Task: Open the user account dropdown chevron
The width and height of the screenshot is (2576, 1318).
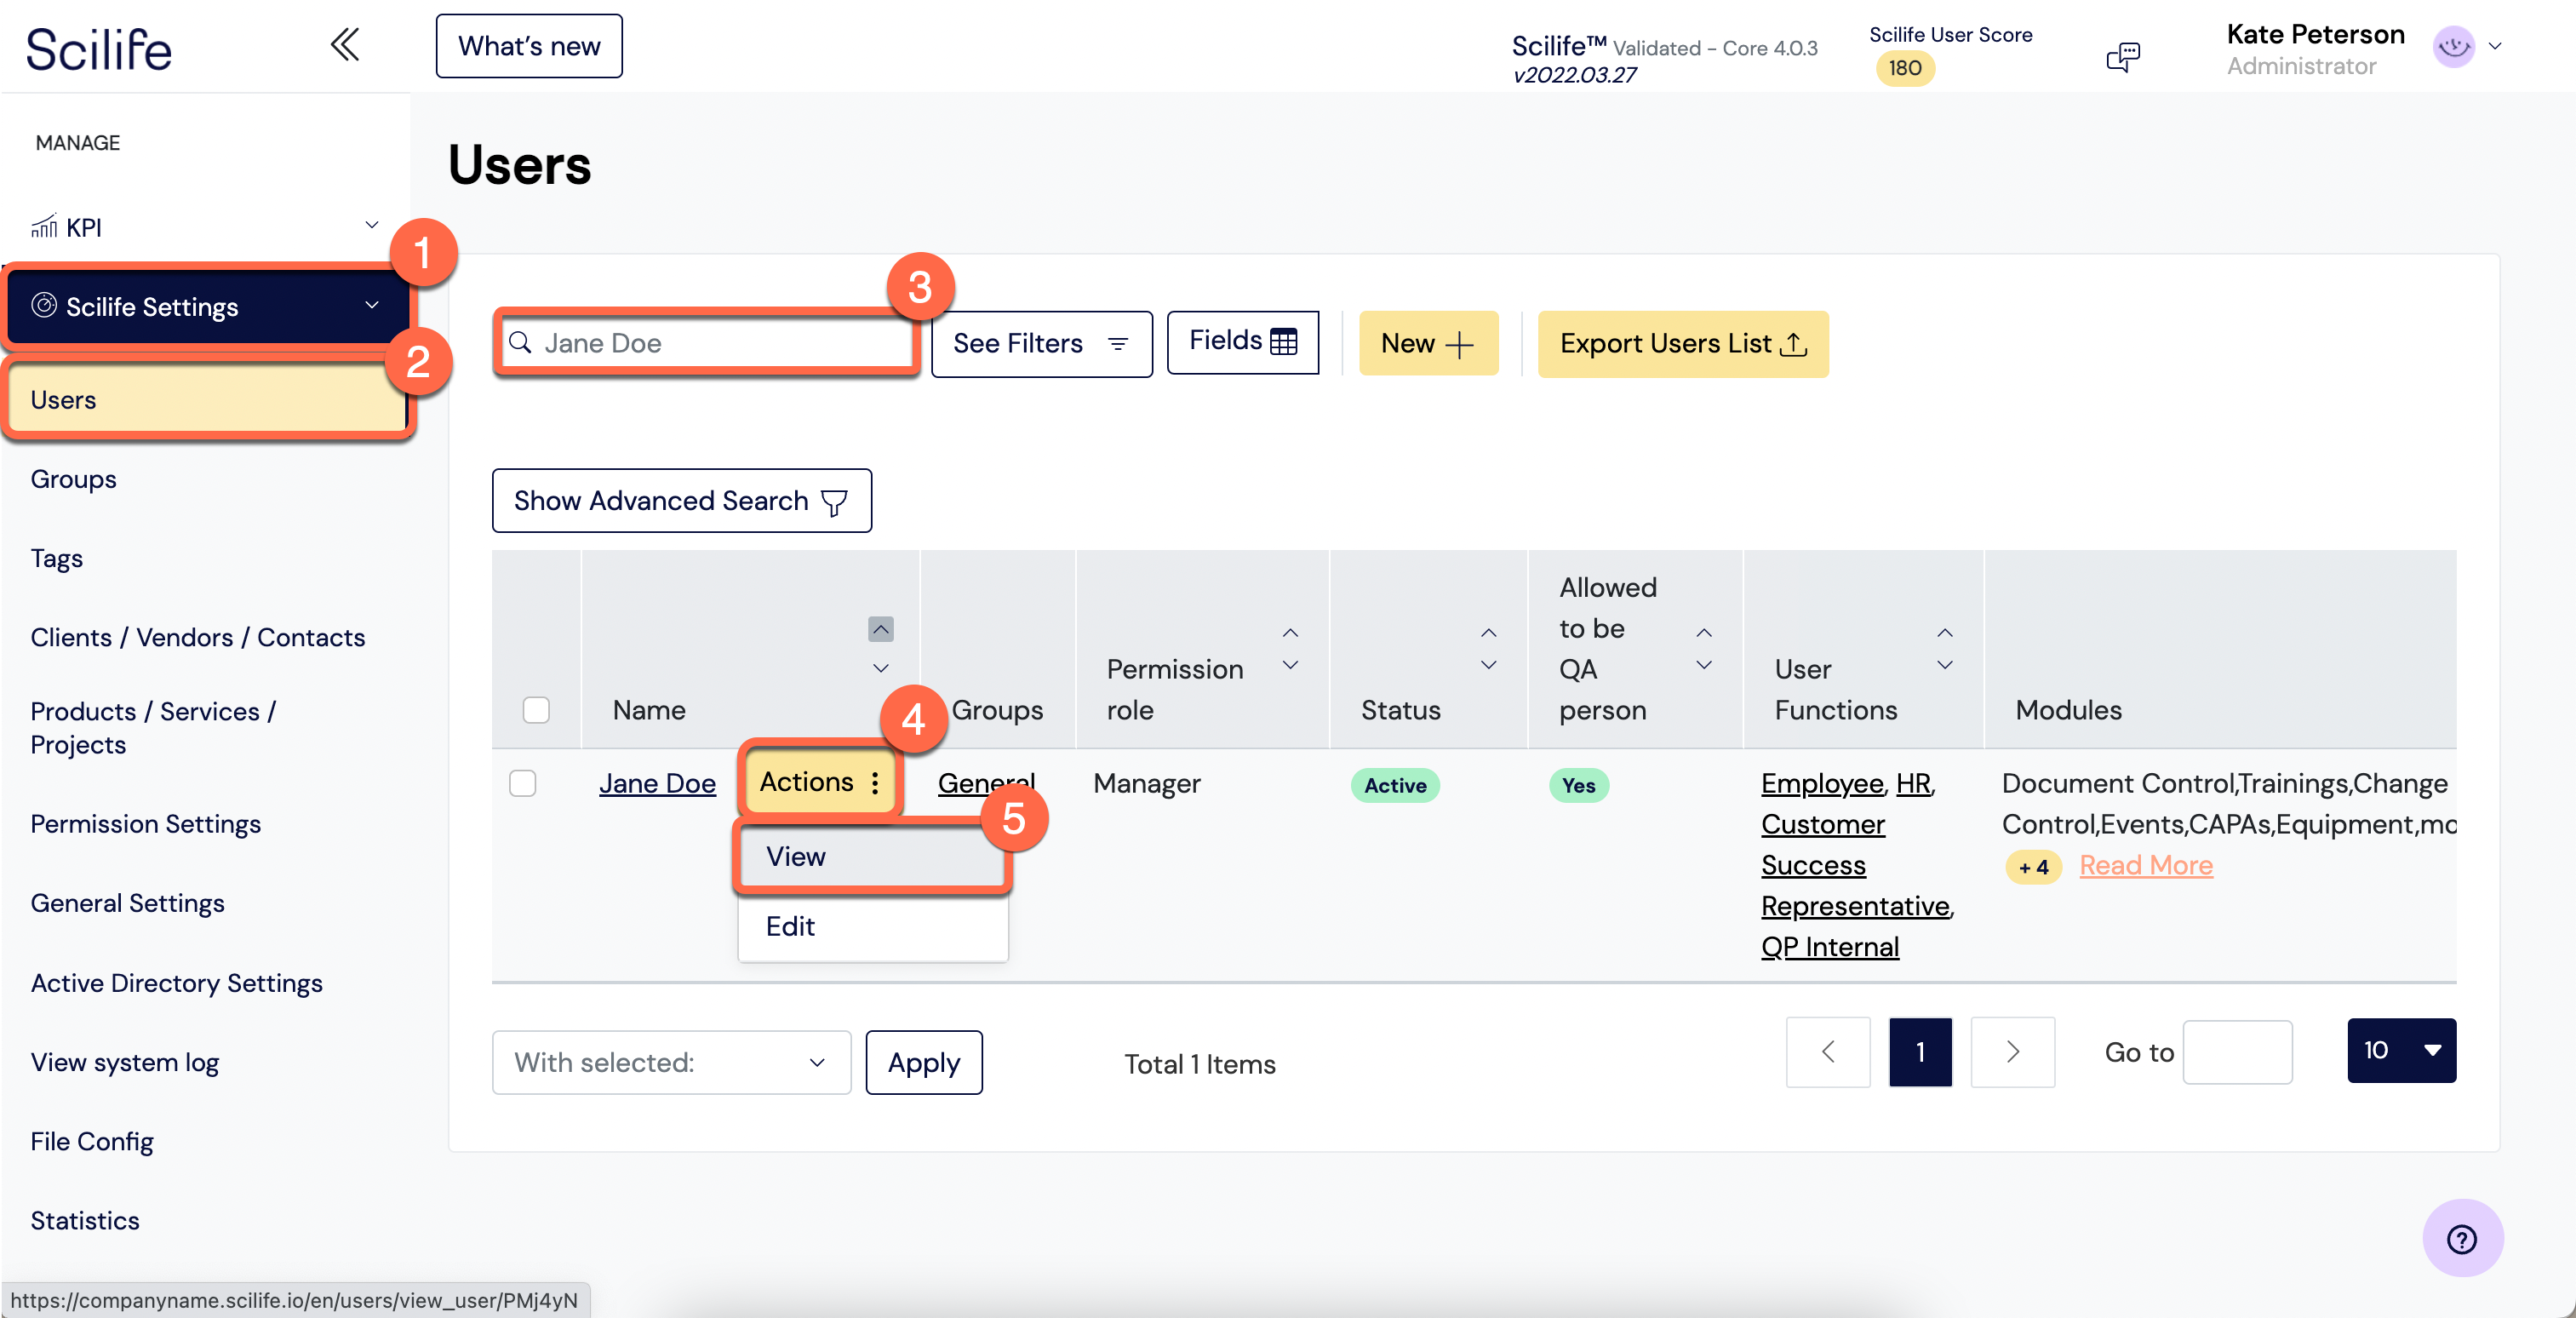Action: coord(2494,46)
